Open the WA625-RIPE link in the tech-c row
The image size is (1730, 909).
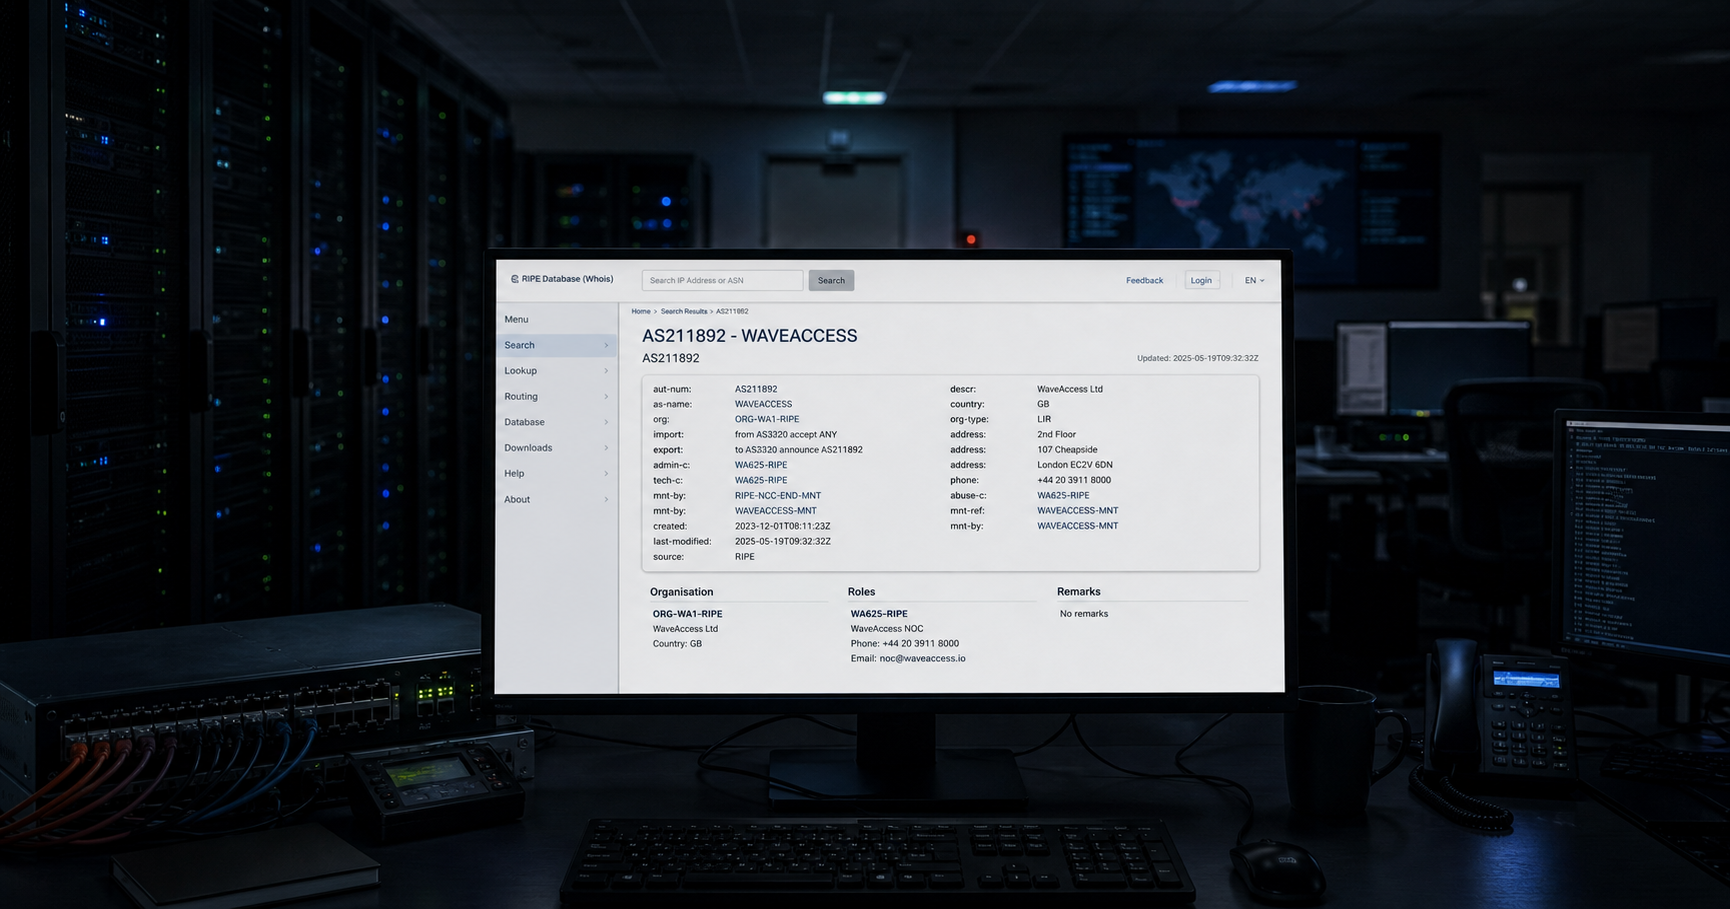click(x=761, y=480)
